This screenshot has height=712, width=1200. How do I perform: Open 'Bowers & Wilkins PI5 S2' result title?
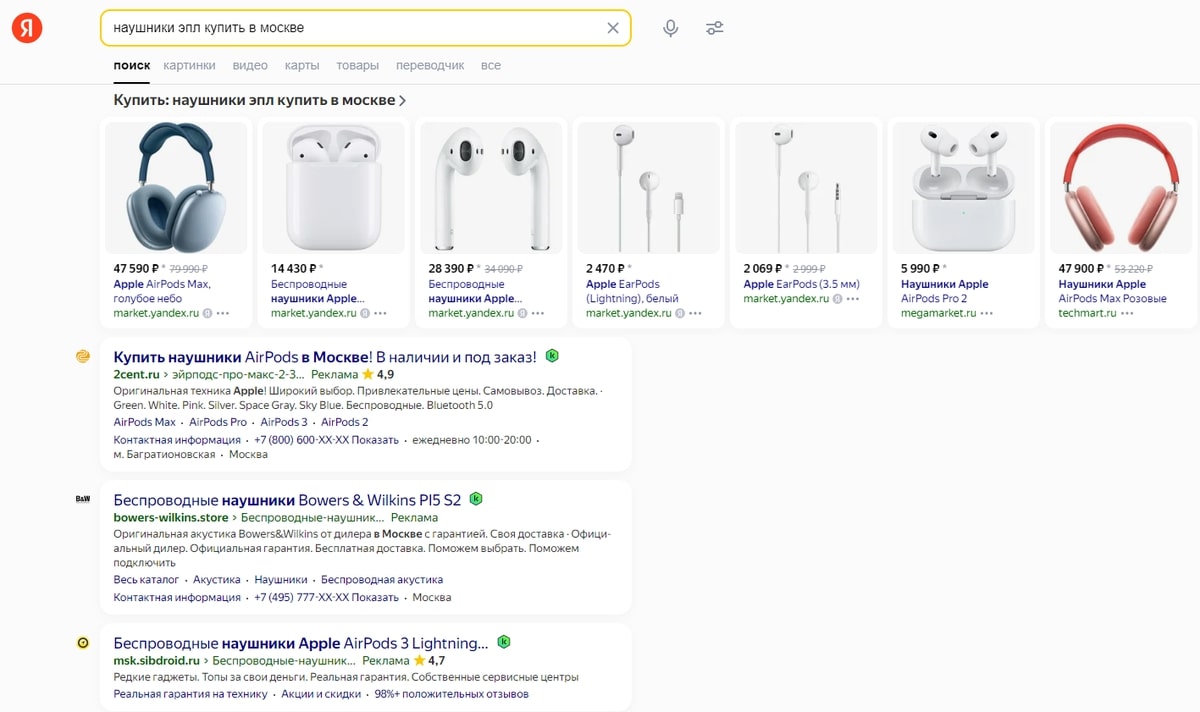point(288,499)
